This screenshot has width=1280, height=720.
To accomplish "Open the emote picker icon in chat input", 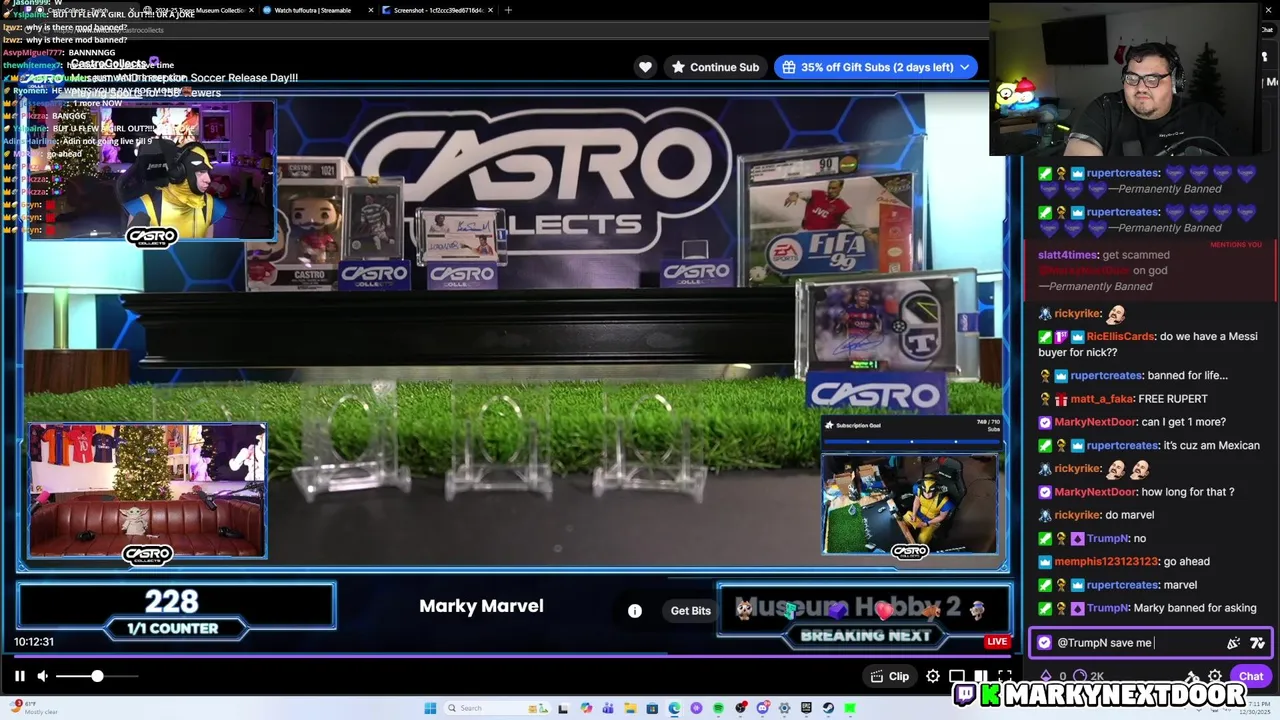I will (x=1257, y=643).
